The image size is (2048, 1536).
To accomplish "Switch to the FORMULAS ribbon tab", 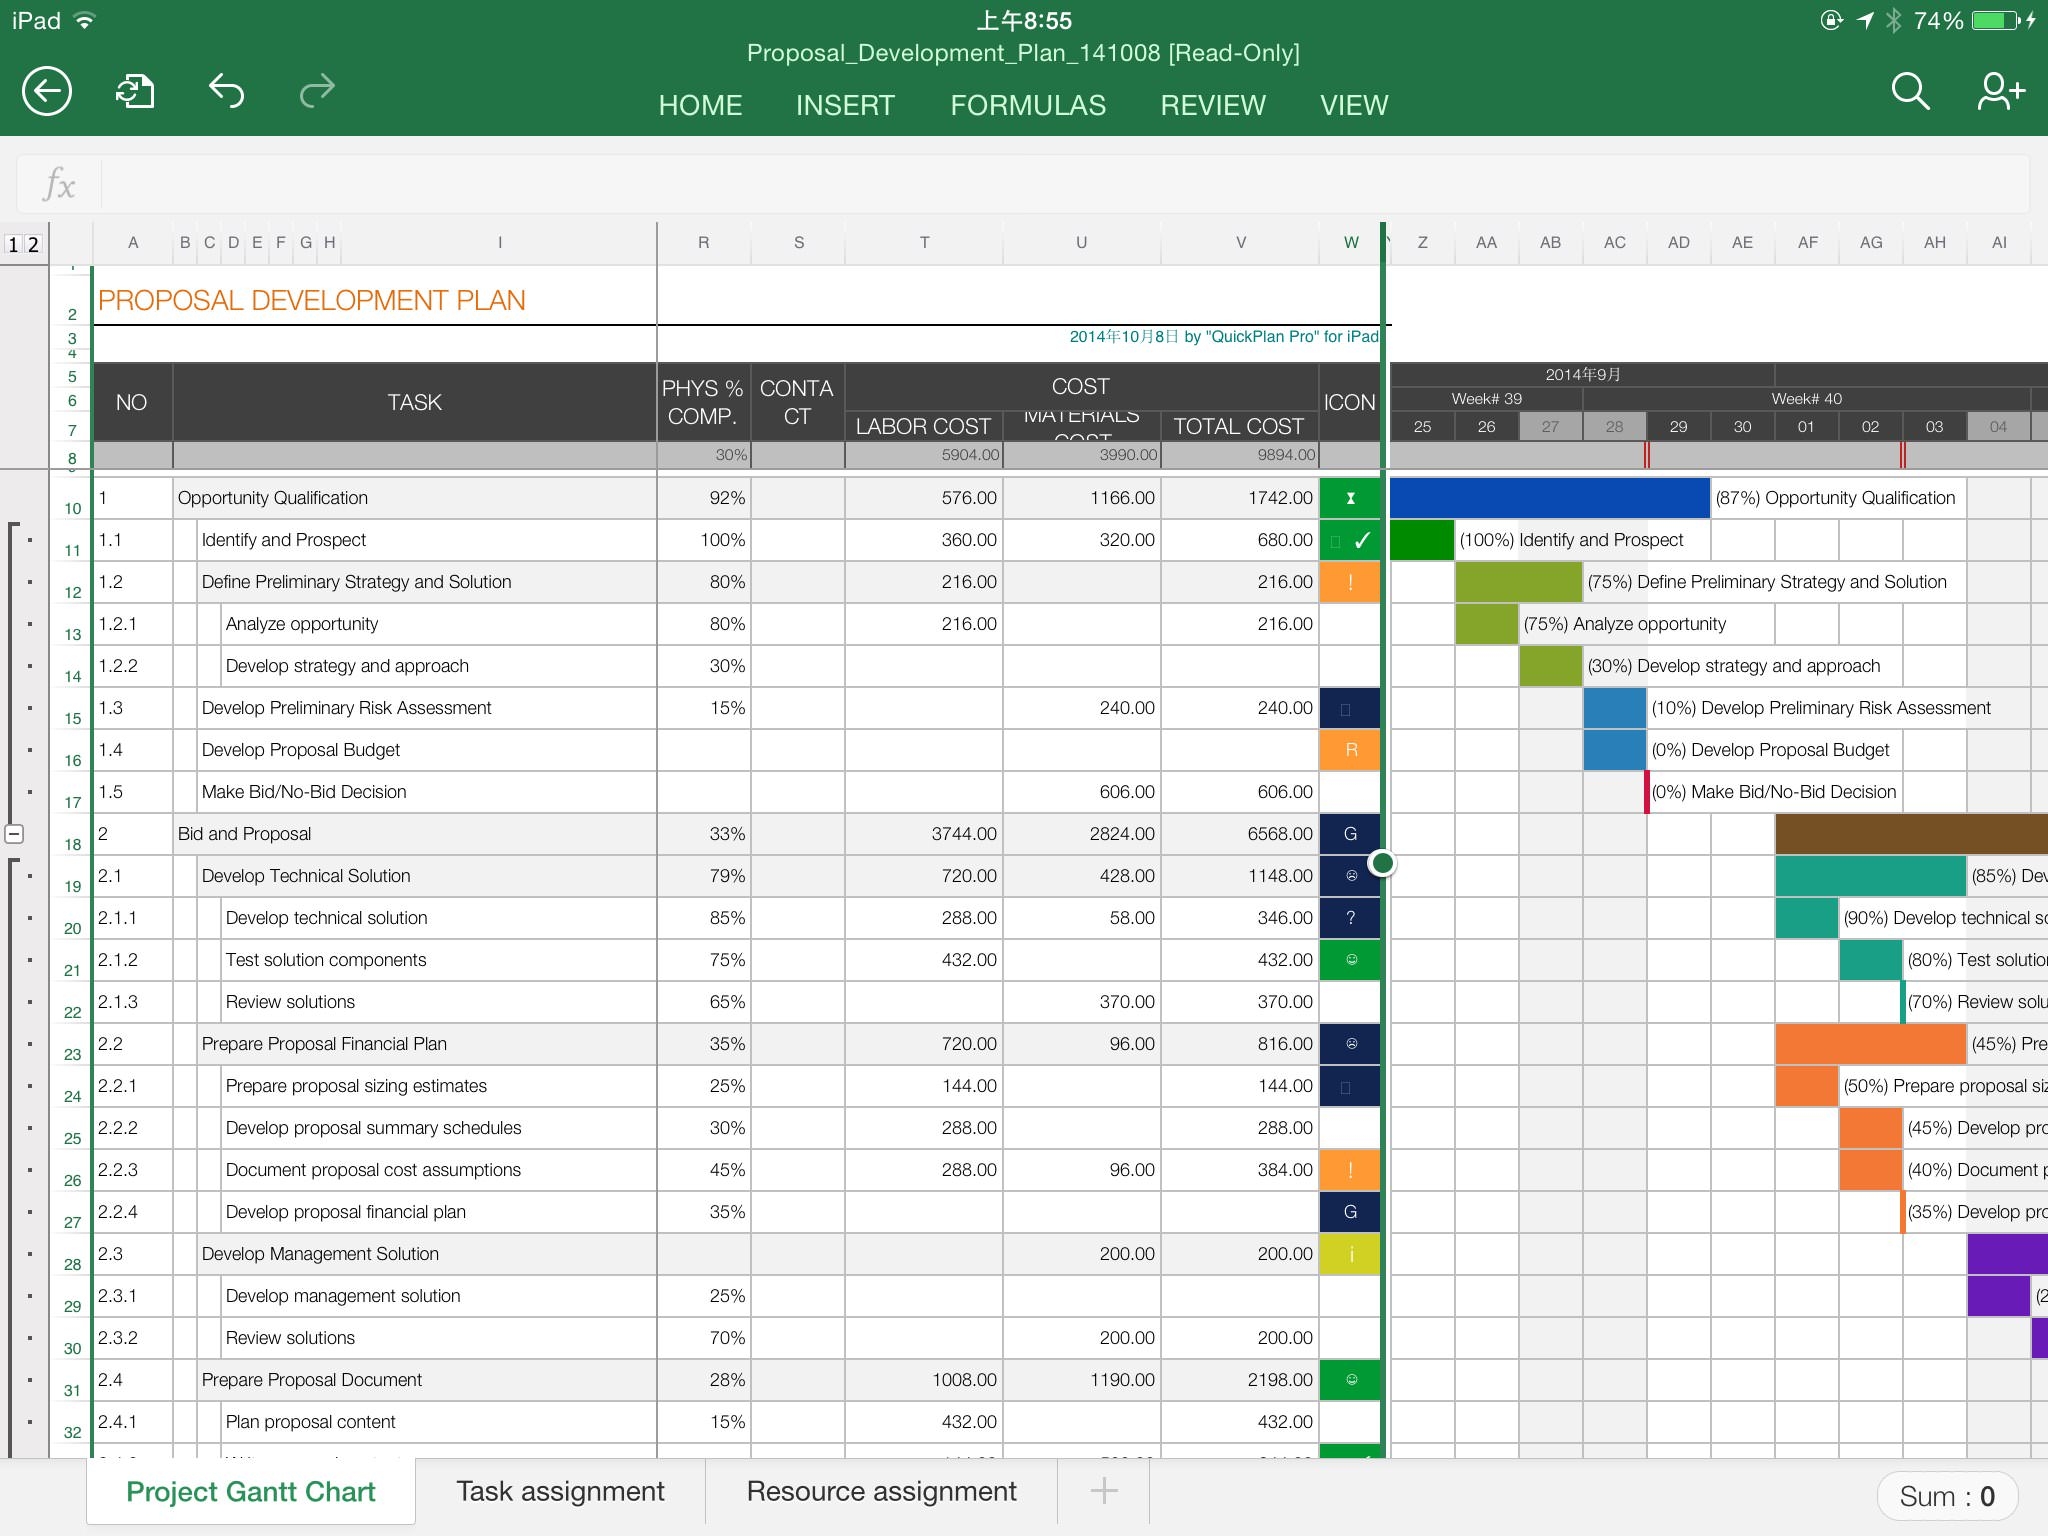I will click(x=1028, y=104).
